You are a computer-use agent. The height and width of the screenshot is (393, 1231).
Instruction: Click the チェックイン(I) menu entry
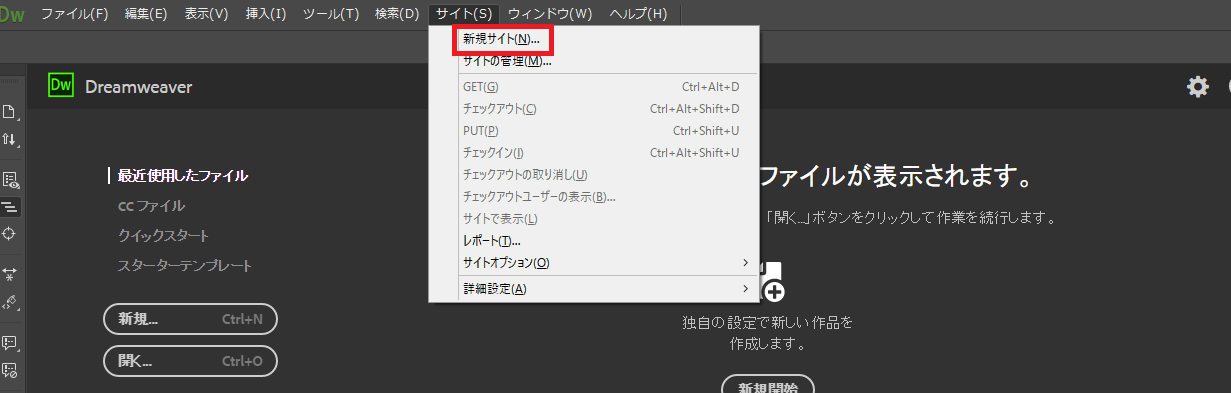594,153
